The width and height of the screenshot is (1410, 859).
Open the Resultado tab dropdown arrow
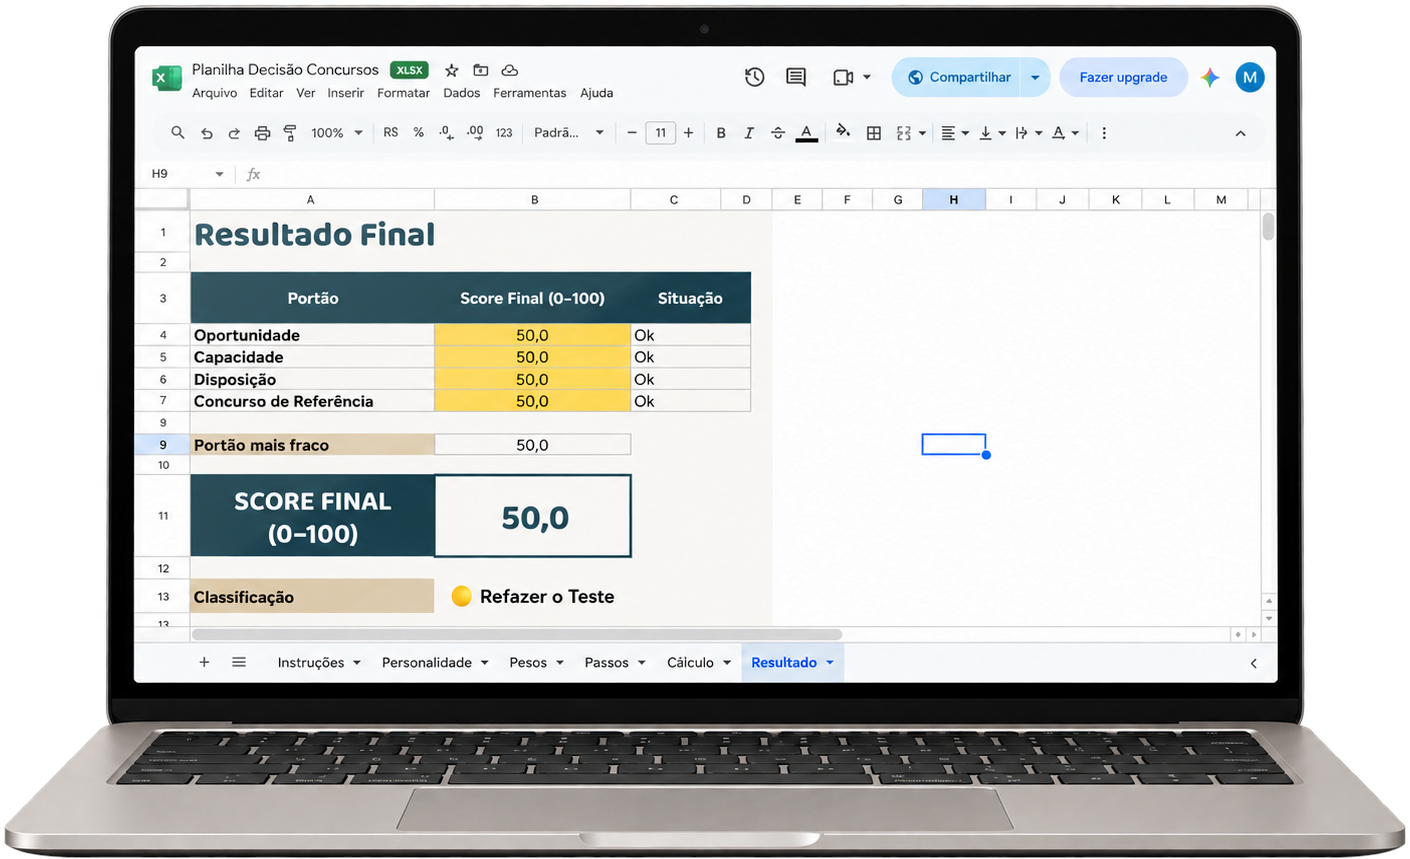[830, 663]
